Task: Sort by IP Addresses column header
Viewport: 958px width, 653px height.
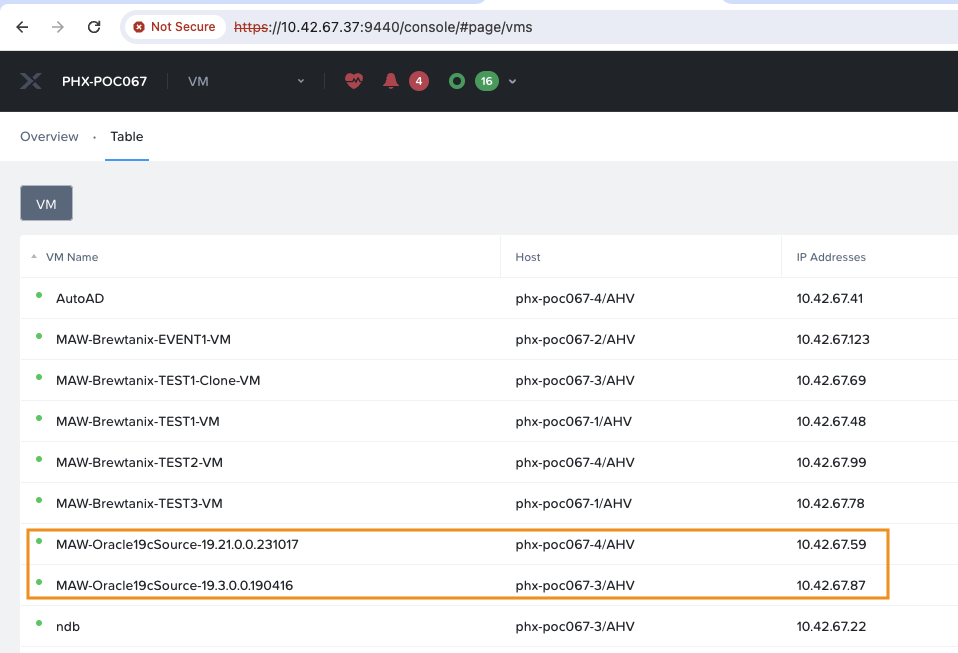Action: (831, 257)
